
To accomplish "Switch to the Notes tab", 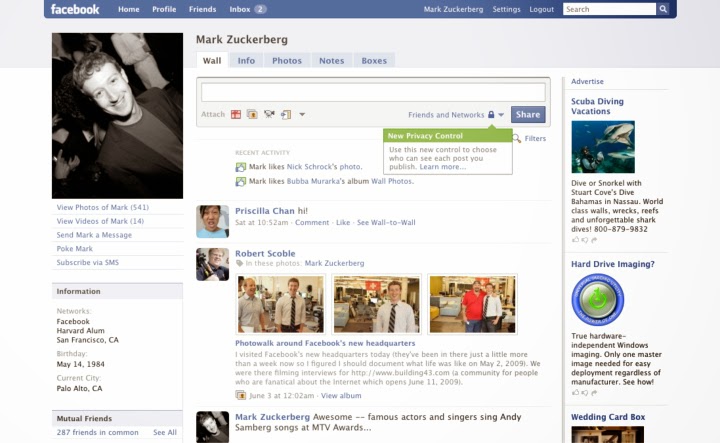I will (332, 60).
